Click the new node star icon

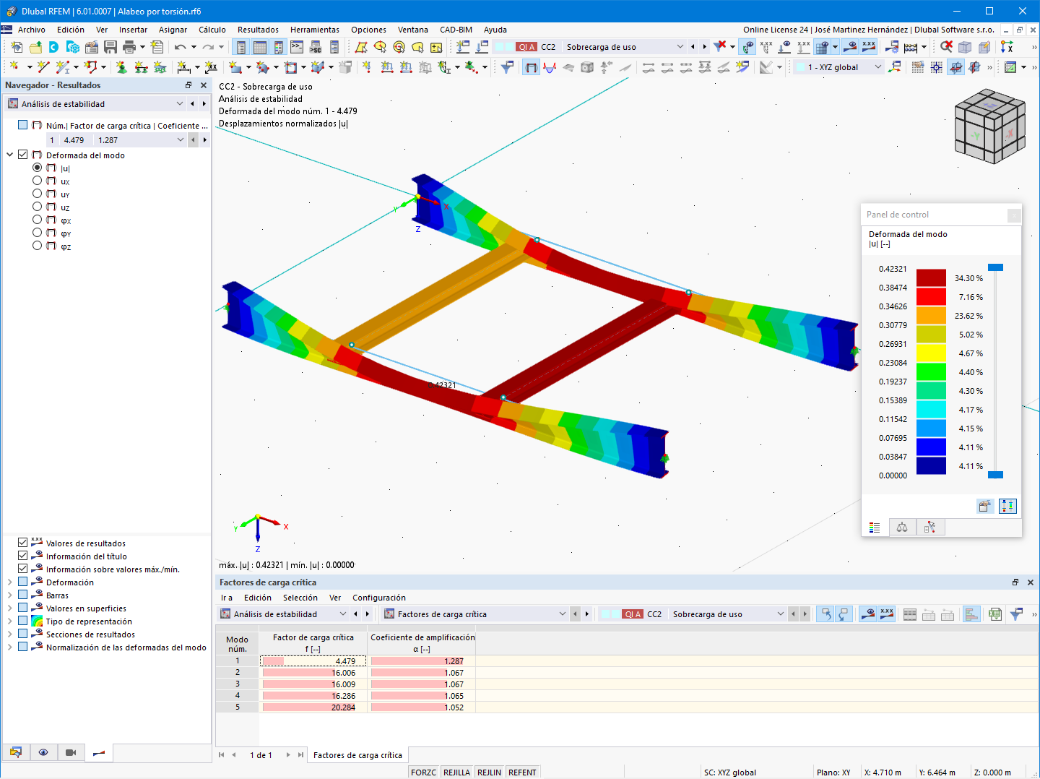(x=14, y=67)
